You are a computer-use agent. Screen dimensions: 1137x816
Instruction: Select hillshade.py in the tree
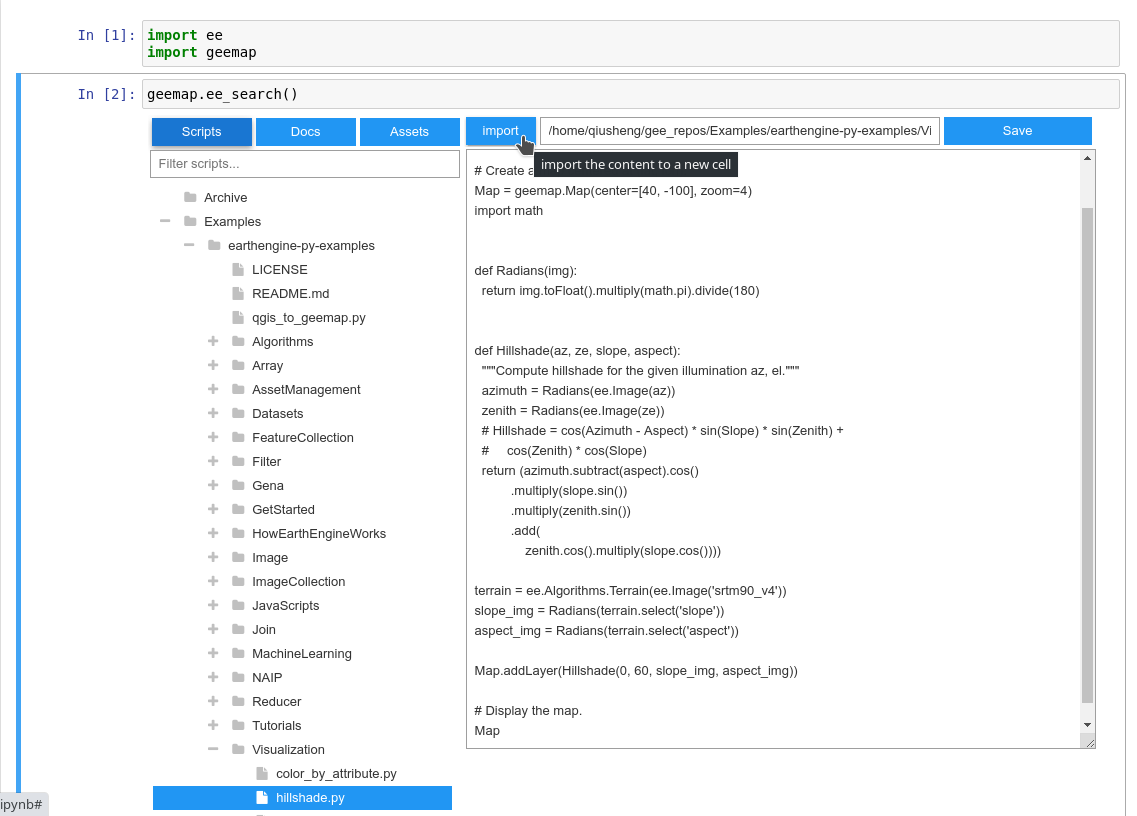pos(310,798)
